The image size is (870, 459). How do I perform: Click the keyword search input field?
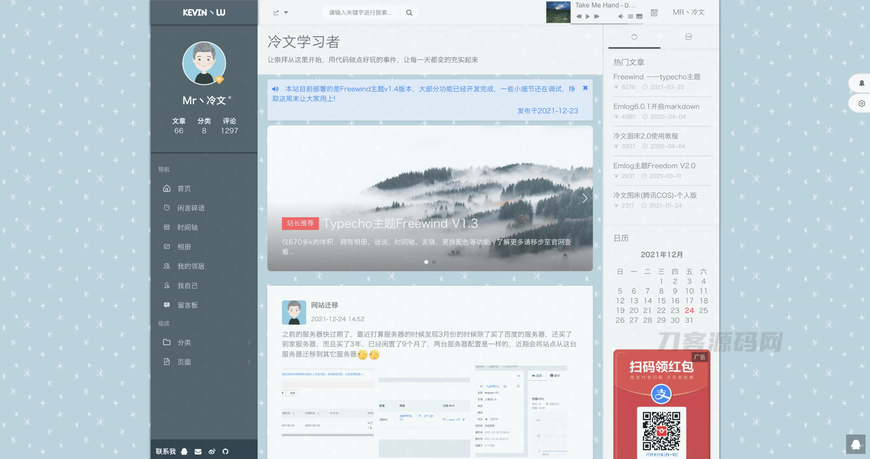363,13
